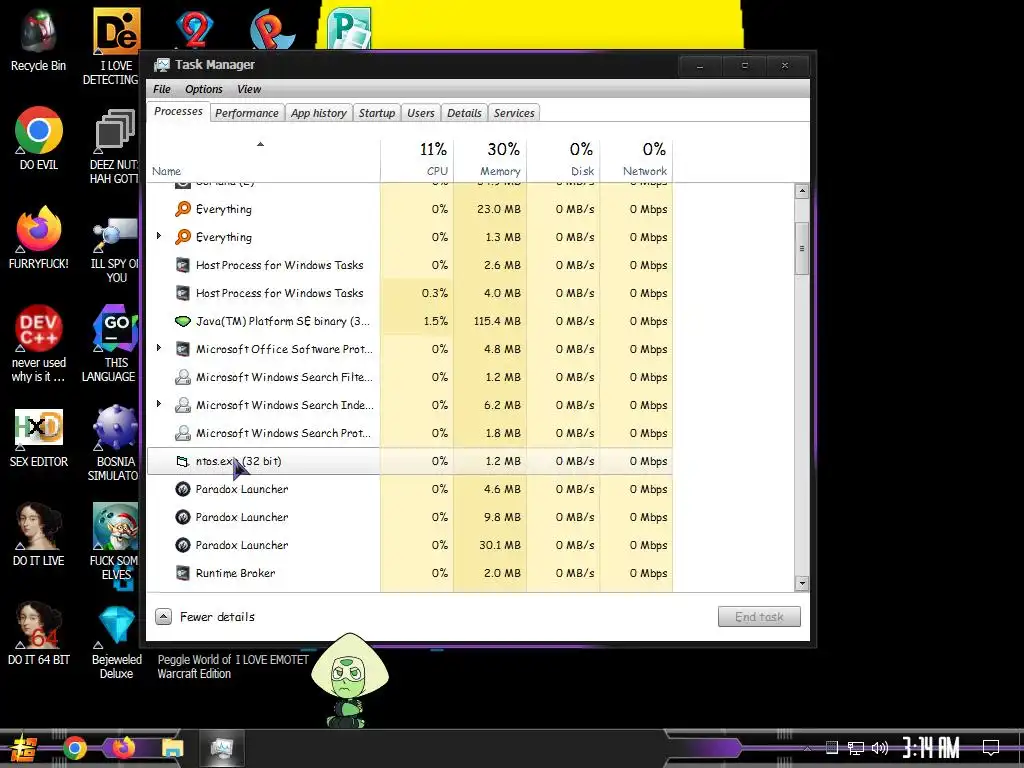Image resolution: width=1024 pixels, height=768 pixels.
Task: Switch to the Services tab
Action: pos(514,113)
